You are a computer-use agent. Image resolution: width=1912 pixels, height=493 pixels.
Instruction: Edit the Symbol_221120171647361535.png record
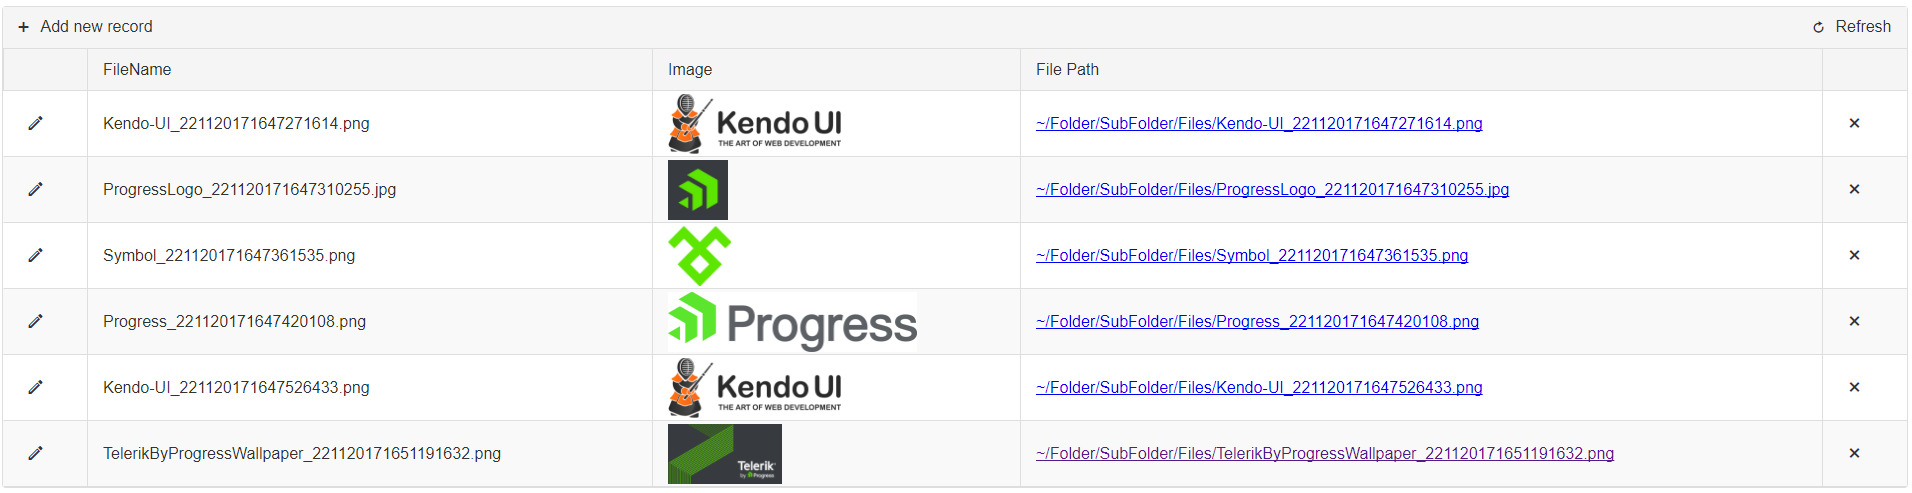(x=35, y=255)
